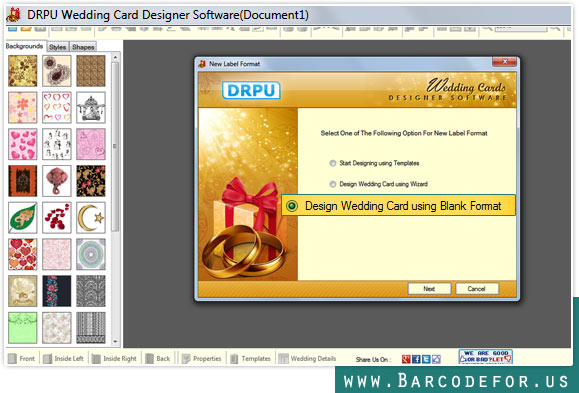Select the crescent moon and star background

(91, 218)
